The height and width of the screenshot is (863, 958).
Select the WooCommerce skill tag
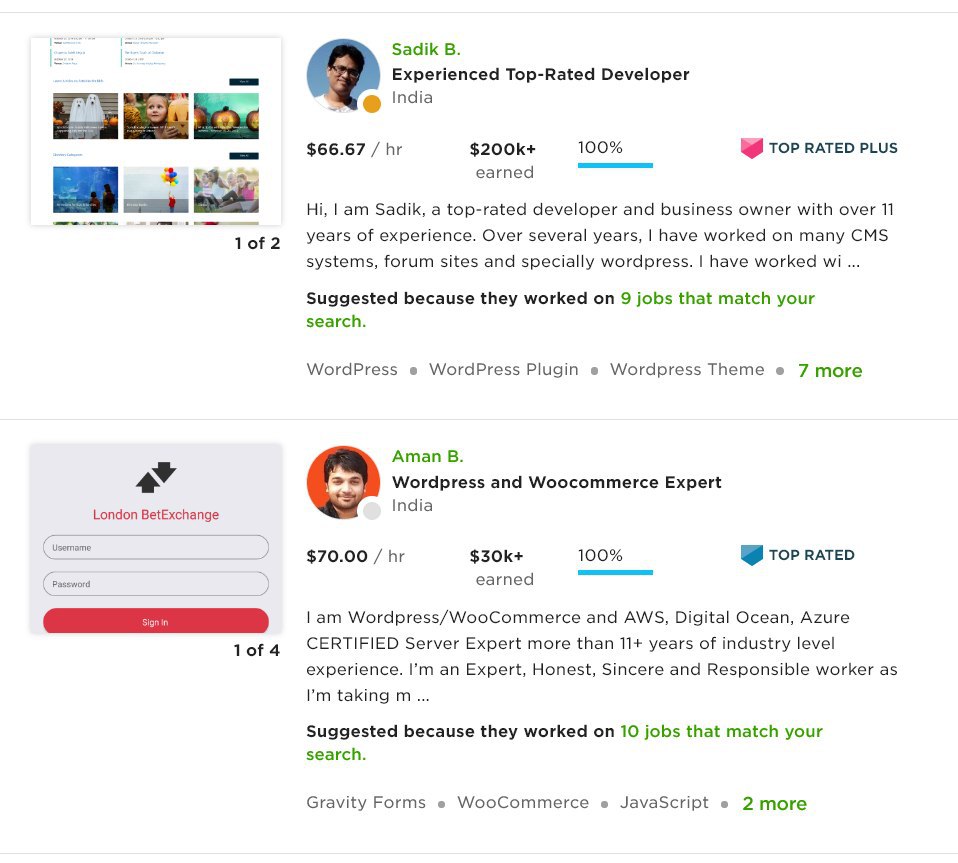pyautogui.click(x=523, y=803)
